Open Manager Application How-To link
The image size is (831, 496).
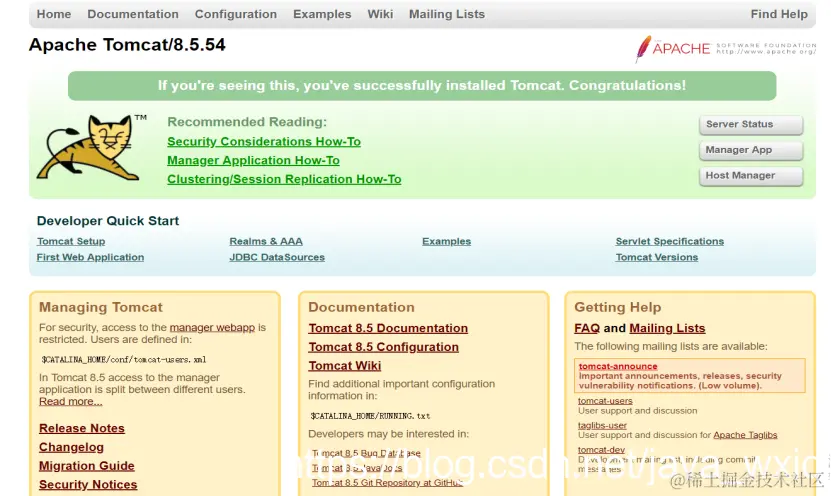pos(253,160)
